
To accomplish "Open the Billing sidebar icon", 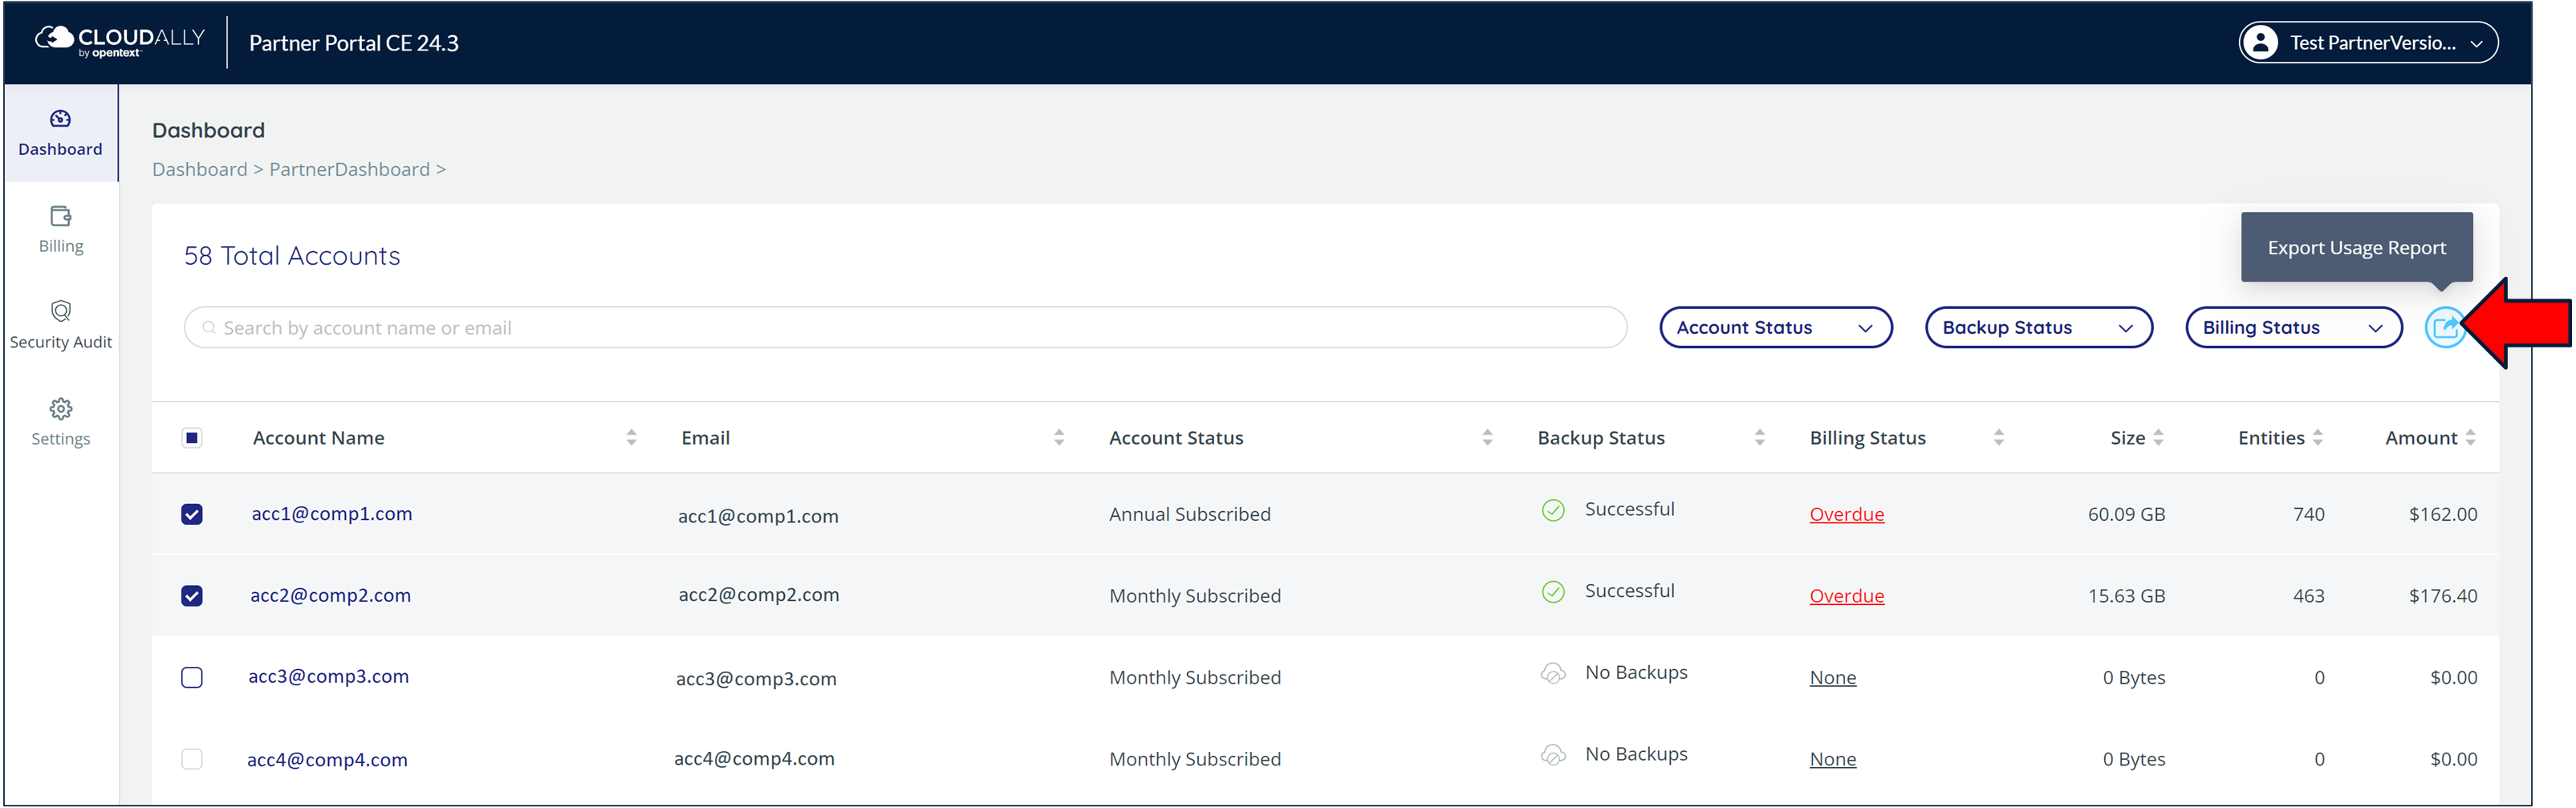I will 60,216.
